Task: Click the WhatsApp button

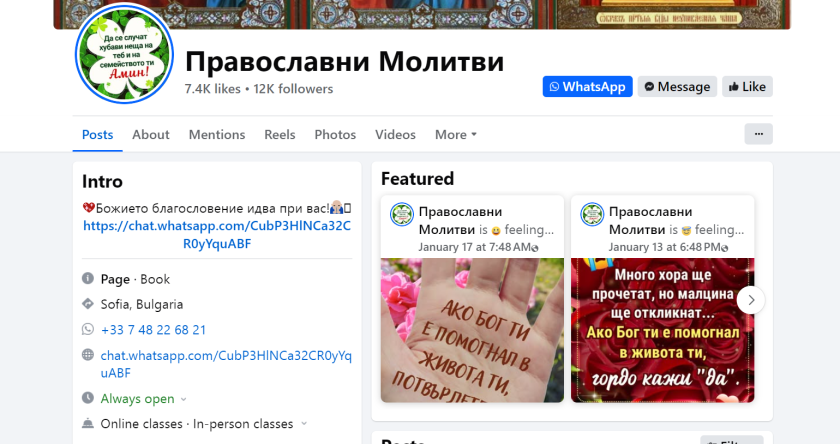Action: click(587, 87)
